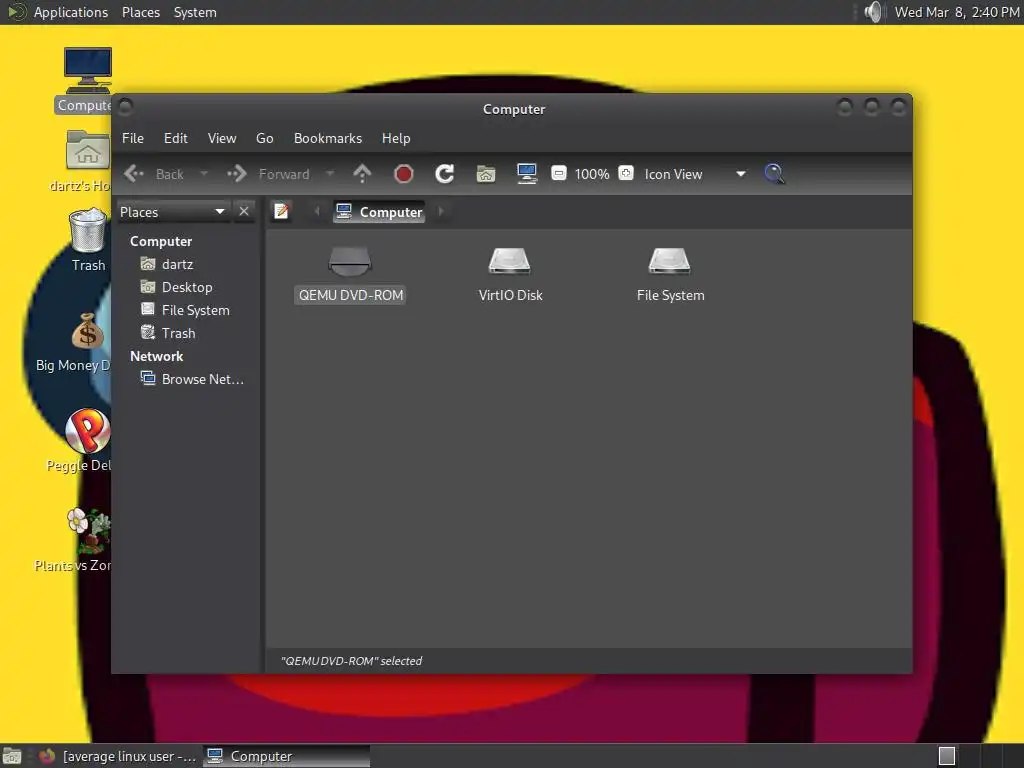Select the File System drive icon
Viewport: 1024px width, 768px height.
coord(670,261)
